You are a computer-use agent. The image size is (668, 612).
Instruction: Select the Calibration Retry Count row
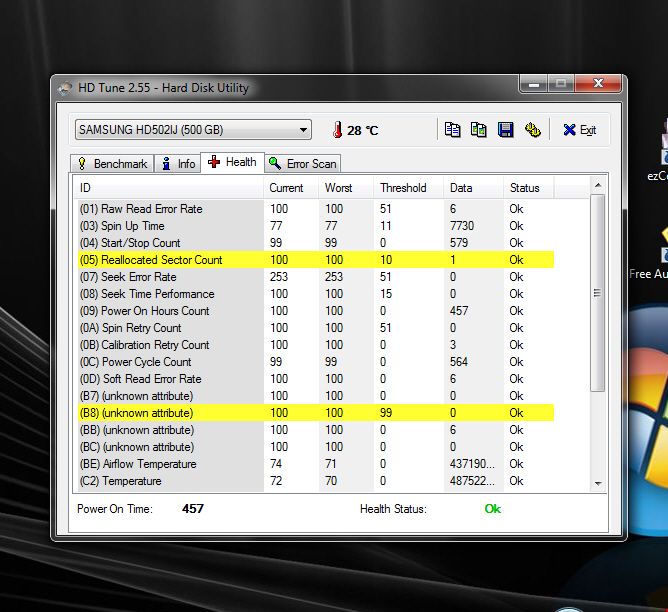(x=316, y=345)
